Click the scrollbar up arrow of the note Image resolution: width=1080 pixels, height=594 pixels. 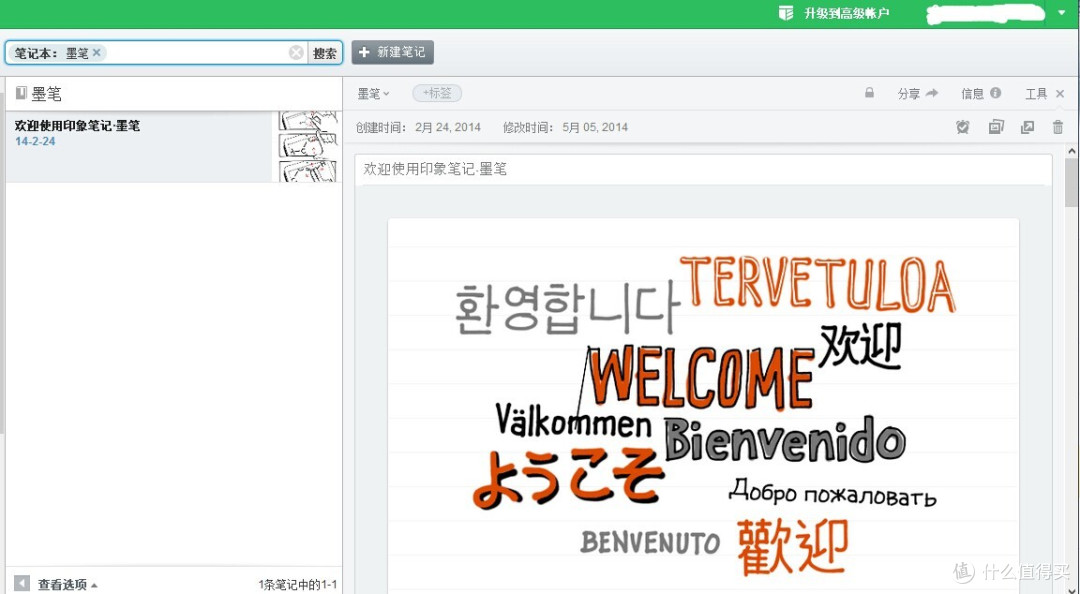(1072, 150)
